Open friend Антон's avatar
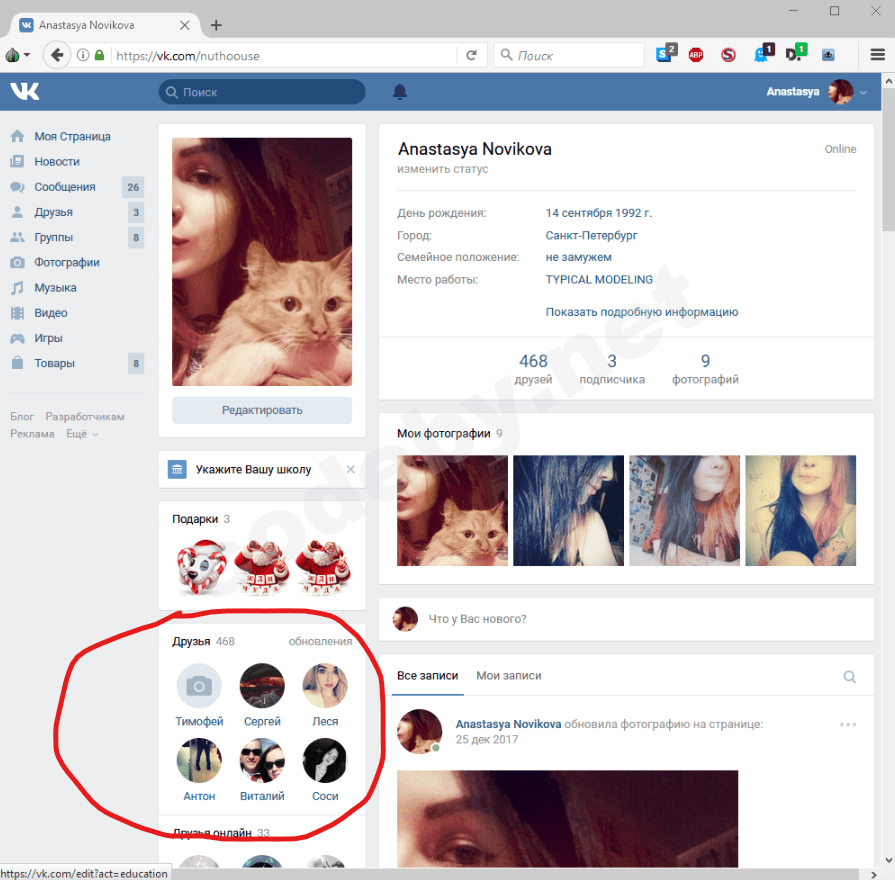The width and height of the screenshot is (895, 880). pyautogui.click(x=199, y=760)
